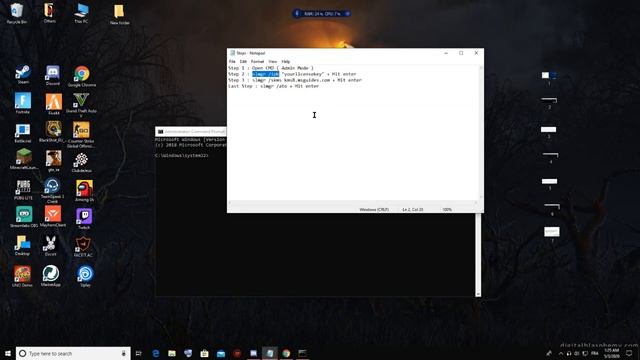This screenshot has height=360, width=640.
Task: Launch the MayhemClient desktop shortcut
Action: [53, 217]
